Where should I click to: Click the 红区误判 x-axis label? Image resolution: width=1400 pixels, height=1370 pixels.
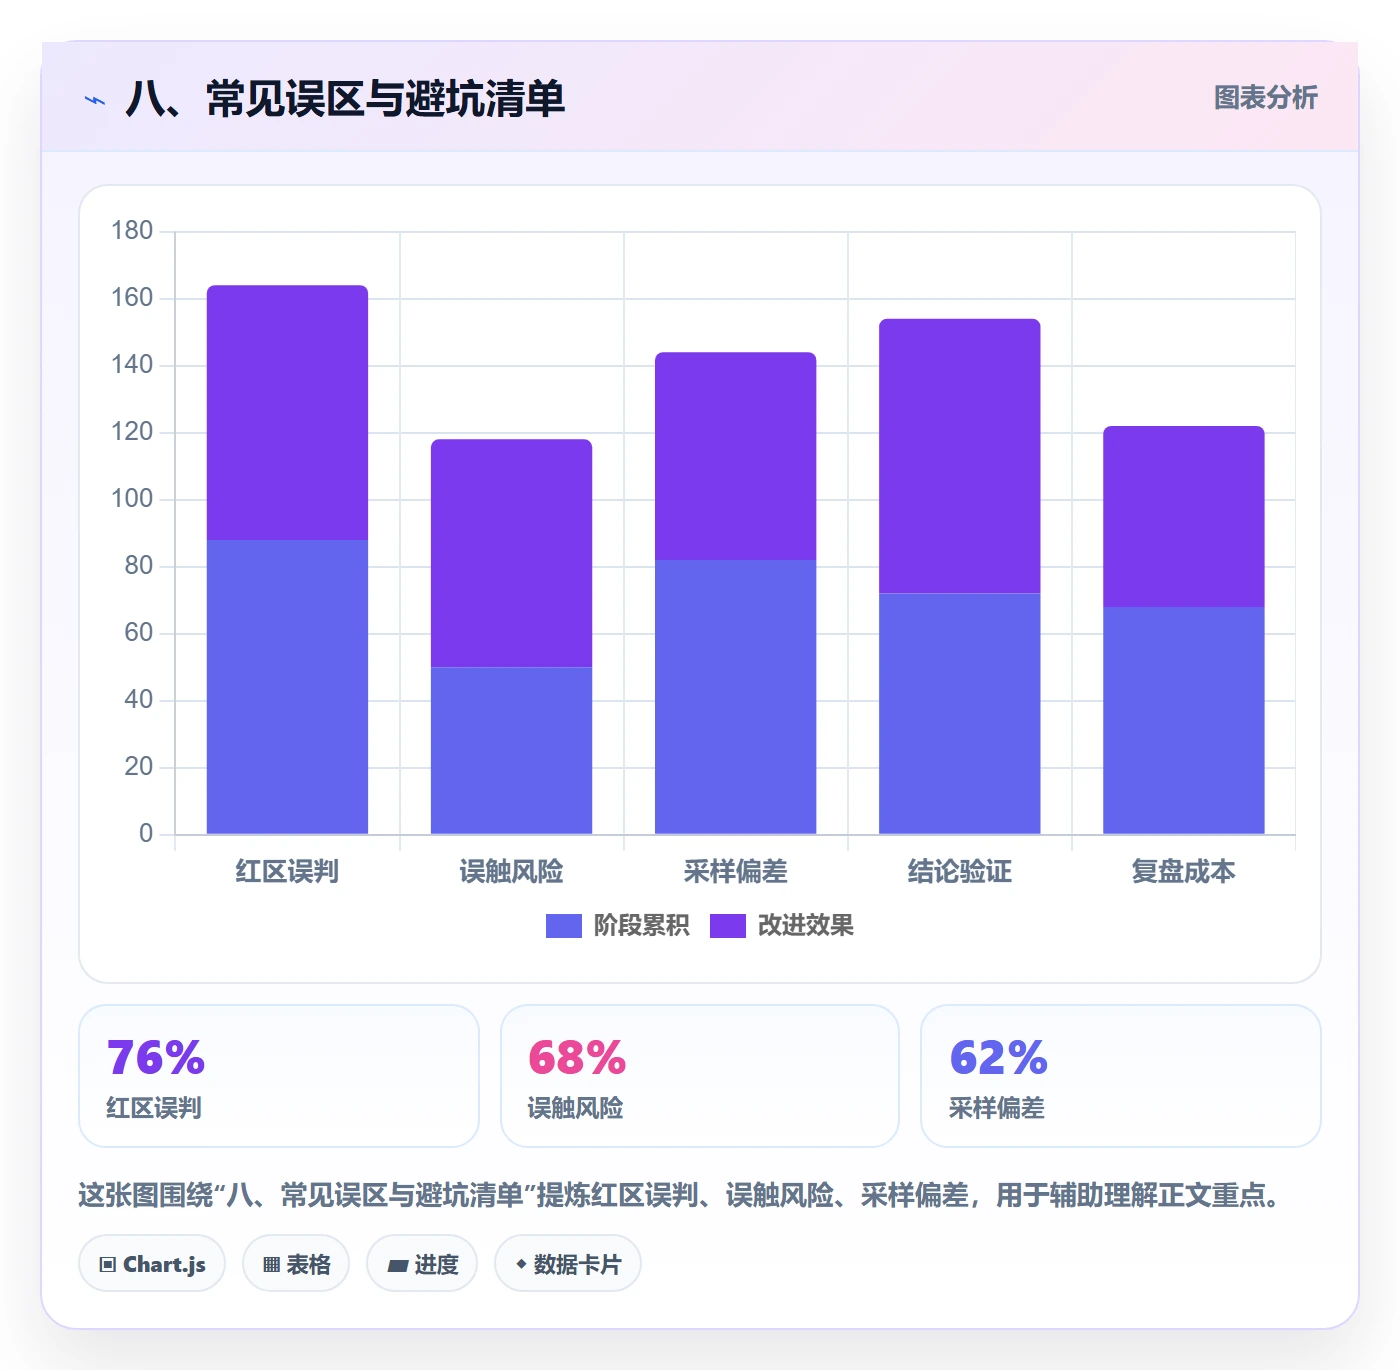tap(287, 872)
